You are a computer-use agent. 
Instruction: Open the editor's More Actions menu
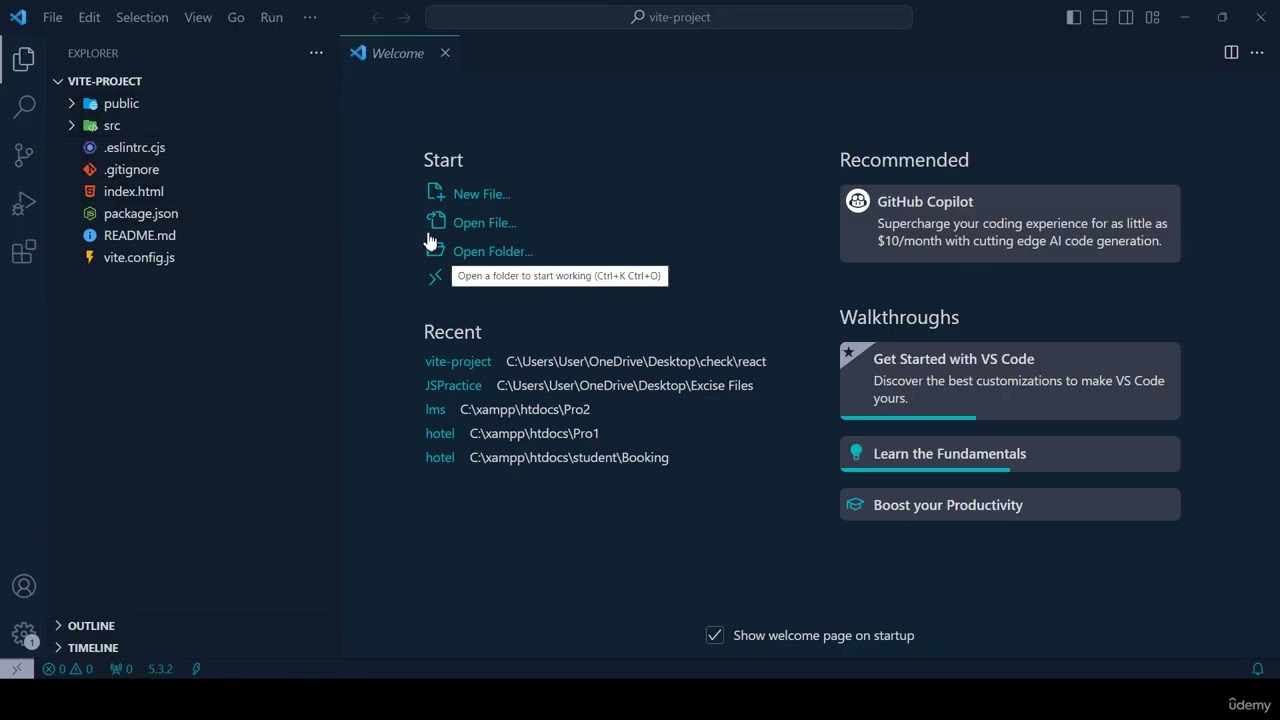pos(1257,53)
